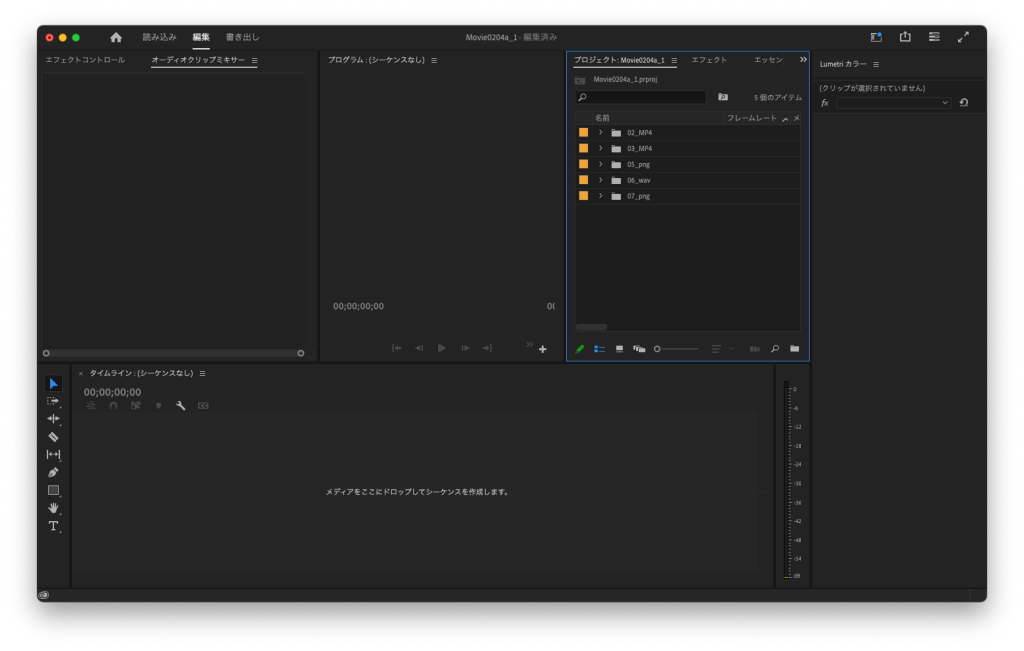
Task: Choose the Type (T) tool
Action: pyautogui.click(x=53, y=526)
